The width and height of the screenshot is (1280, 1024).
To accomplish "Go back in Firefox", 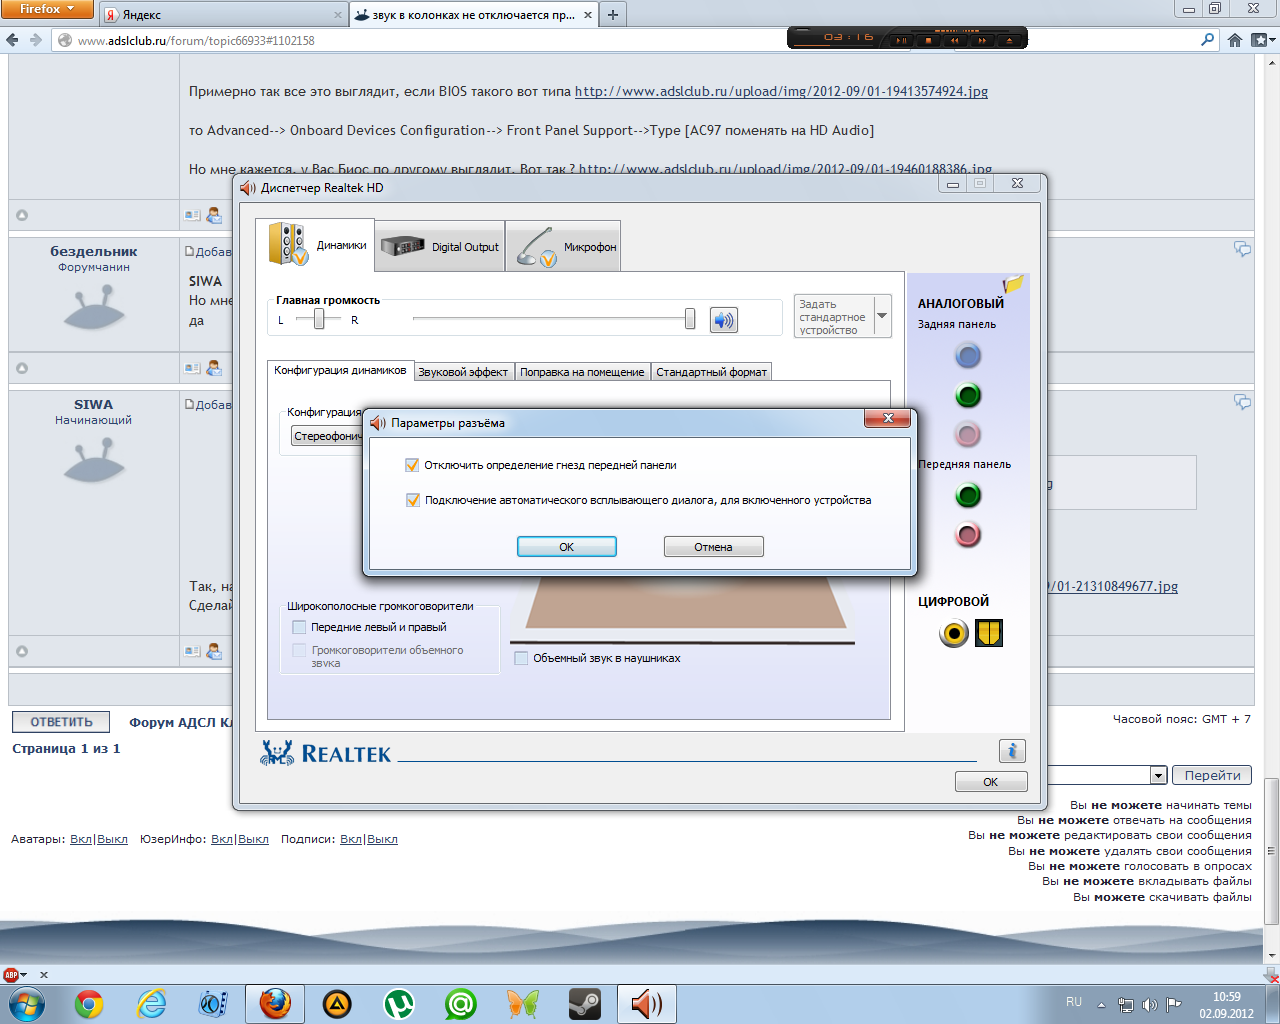I will click(13, 40).
